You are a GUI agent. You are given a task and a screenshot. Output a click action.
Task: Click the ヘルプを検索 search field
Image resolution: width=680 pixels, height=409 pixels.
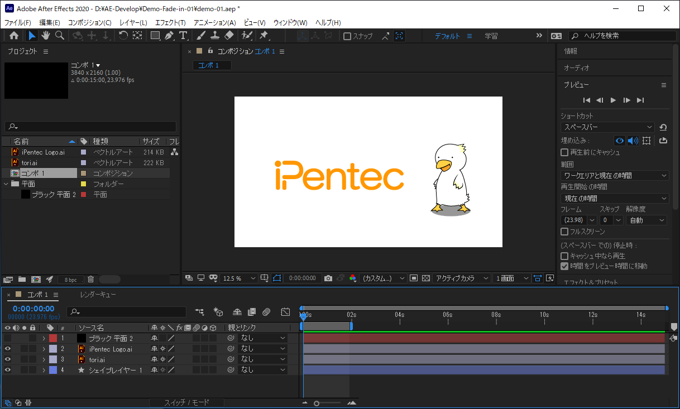624,36
